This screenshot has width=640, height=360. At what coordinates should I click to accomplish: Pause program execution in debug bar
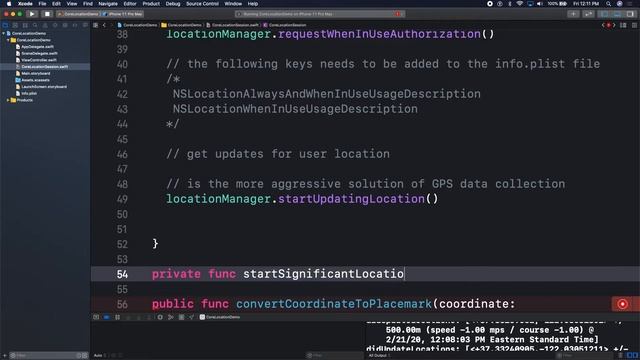coord(117,317)
